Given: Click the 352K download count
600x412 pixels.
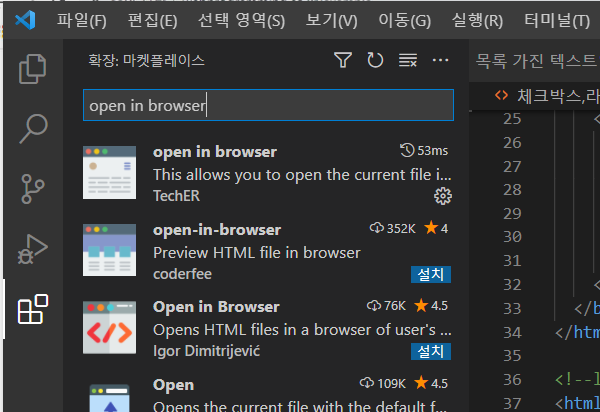Looking at the screenshot, I should pos(393,229).
